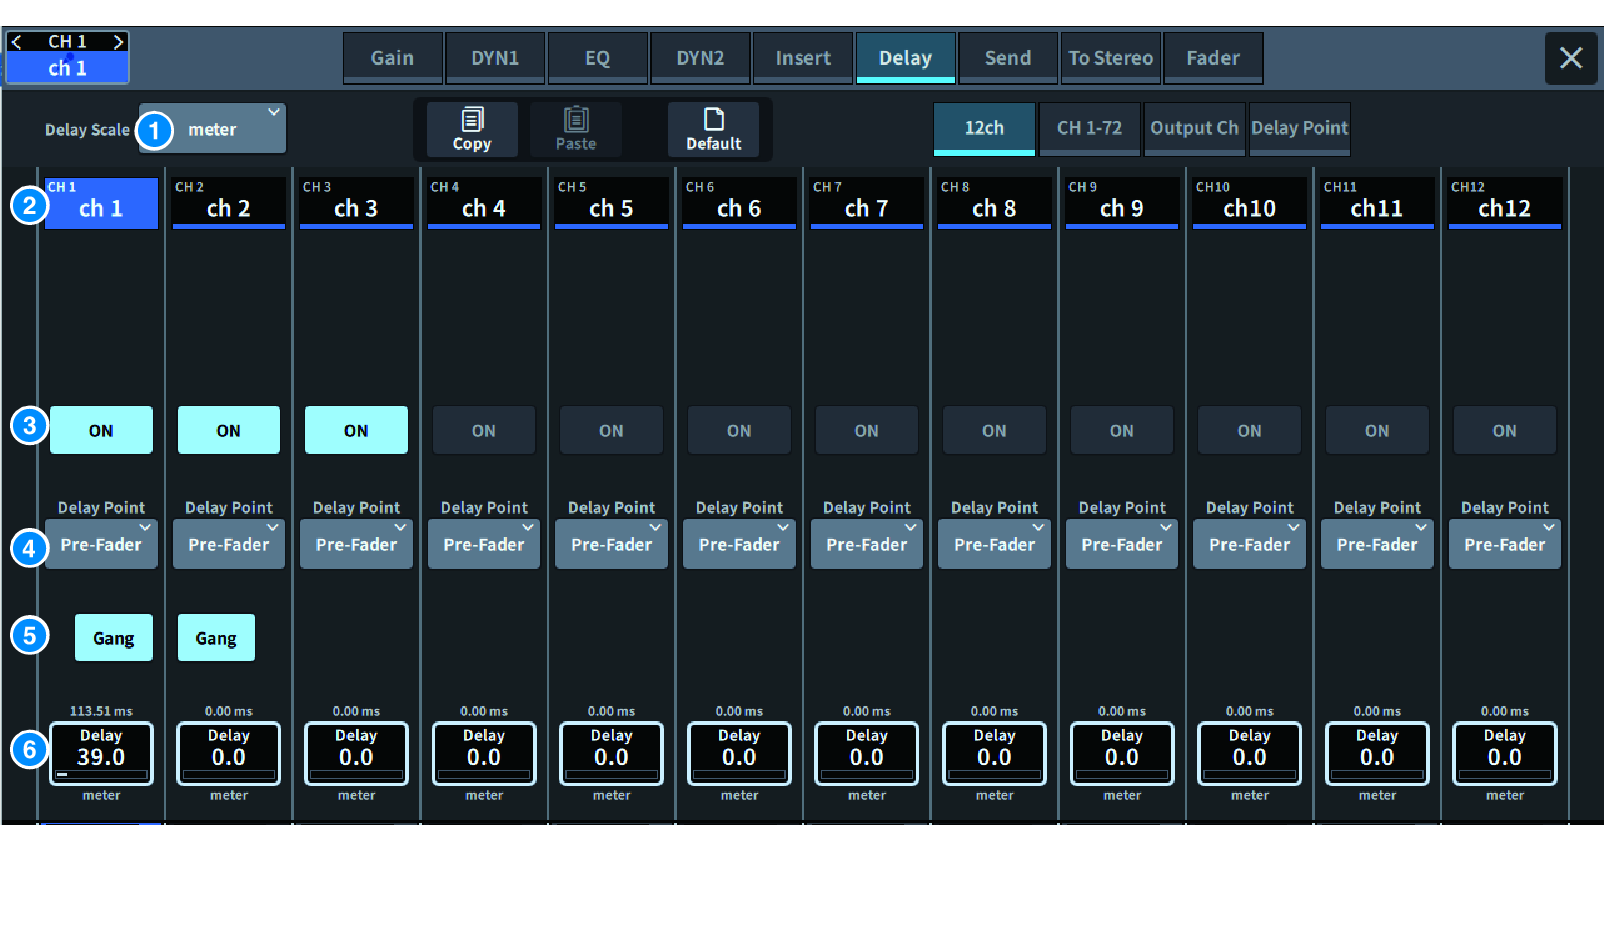Open ch 12 Delay Point dropdown
Screen dimensions: 1604x946
[x=1504, y=545]
